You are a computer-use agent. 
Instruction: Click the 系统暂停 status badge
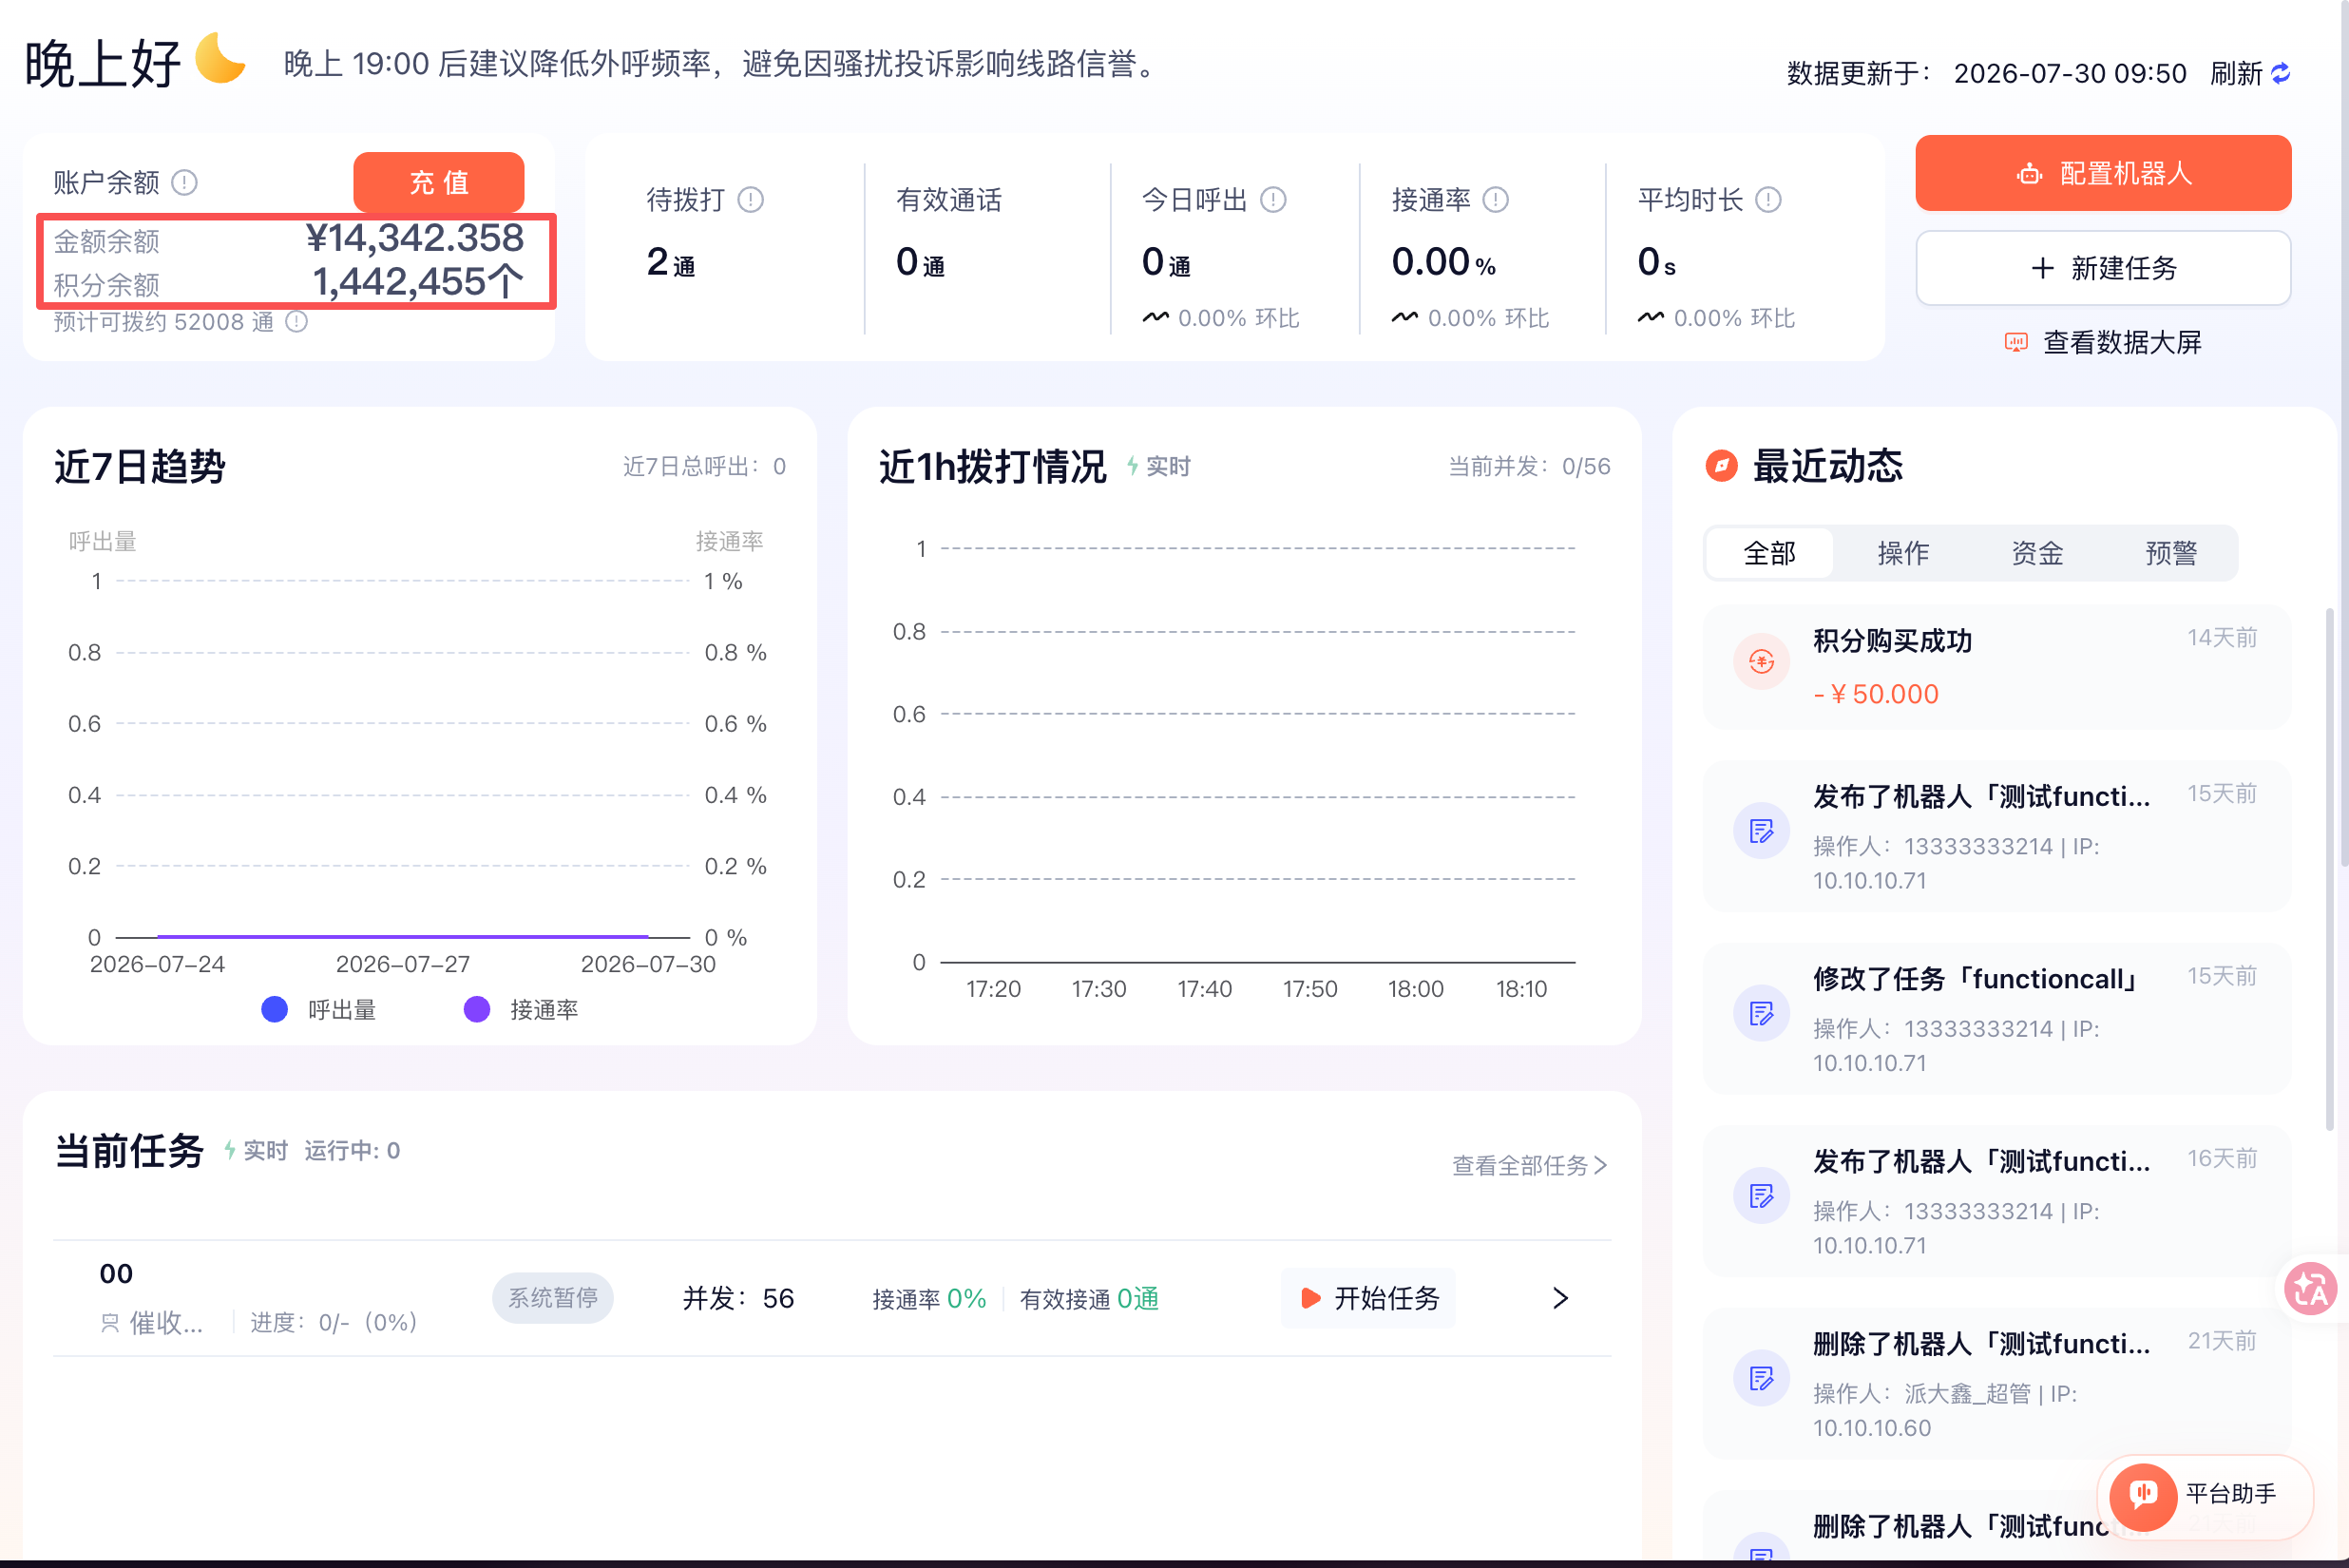[x=553, y=1298]
